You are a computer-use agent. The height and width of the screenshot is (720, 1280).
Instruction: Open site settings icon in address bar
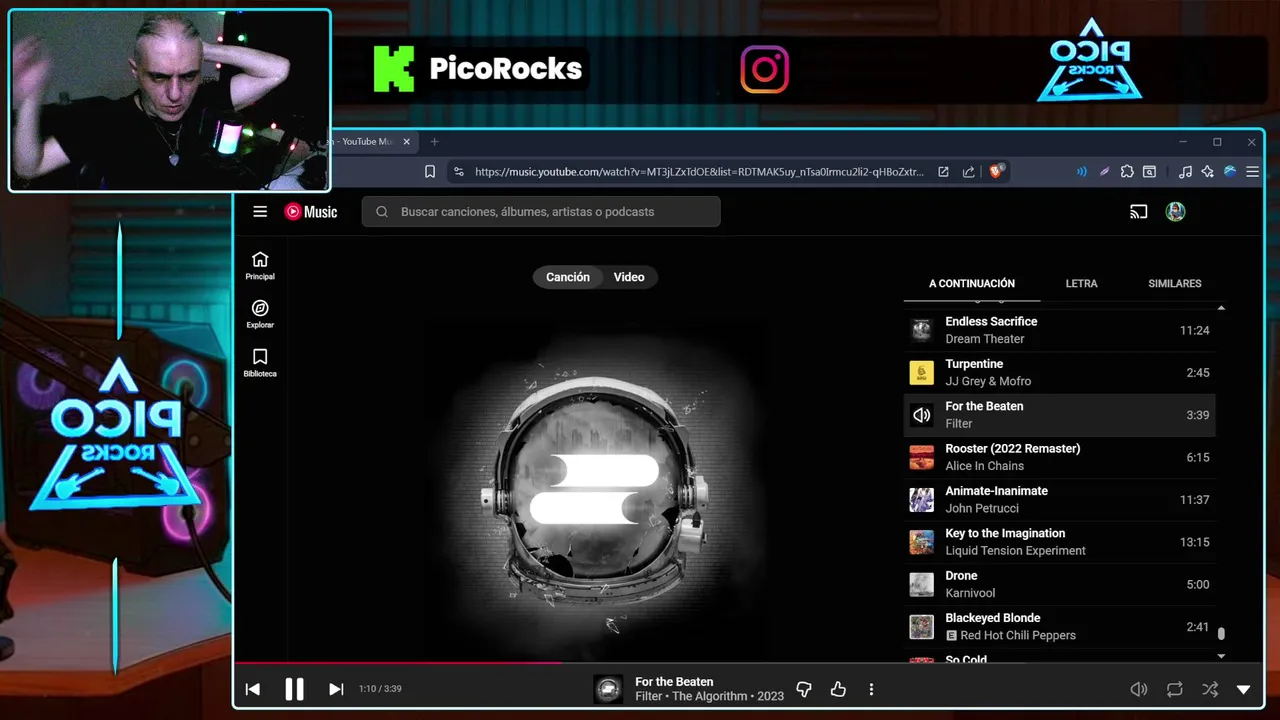tap(459, 172)
